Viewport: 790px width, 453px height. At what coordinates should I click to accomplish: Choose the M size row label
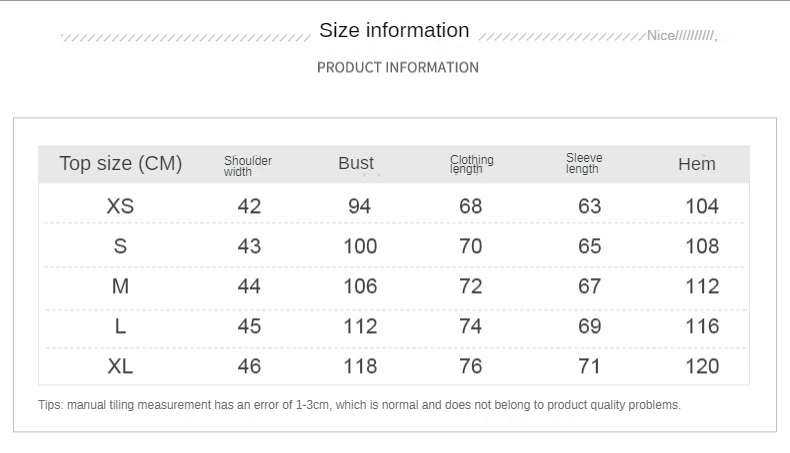click(120, 286)
